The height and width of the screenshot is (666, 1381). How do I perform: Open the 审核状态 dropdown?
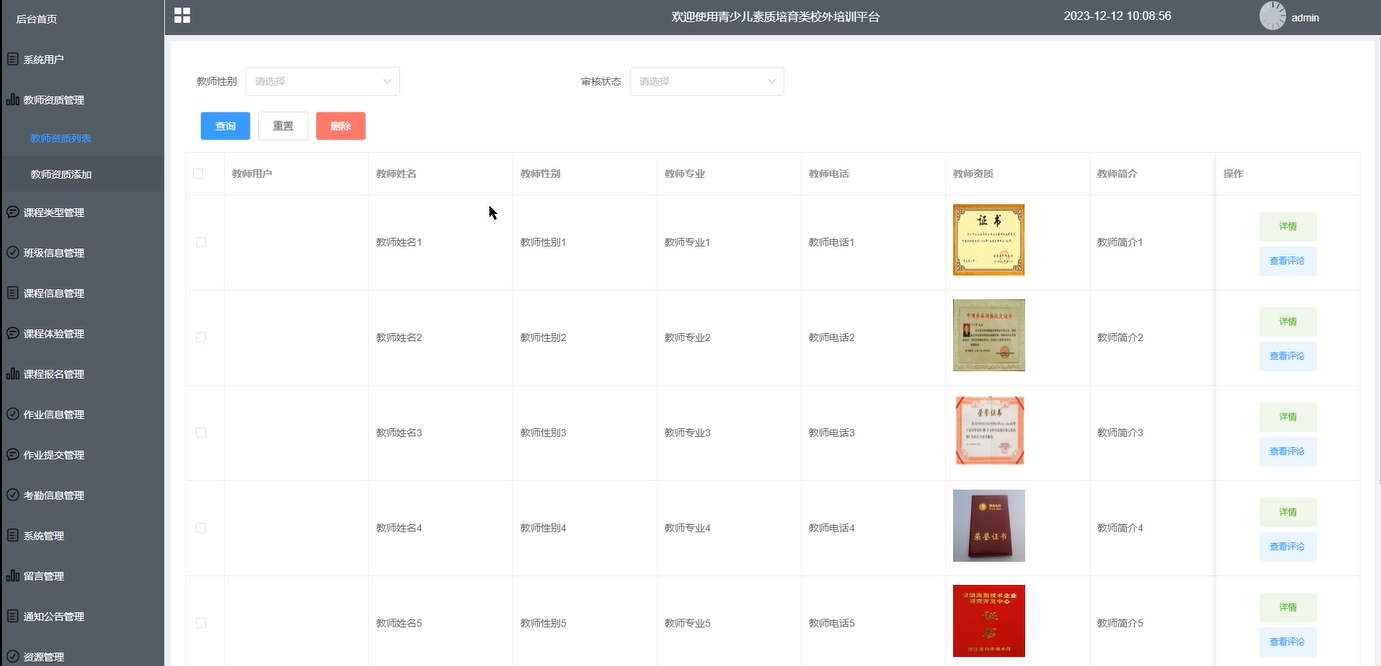[x=707, y=81]
